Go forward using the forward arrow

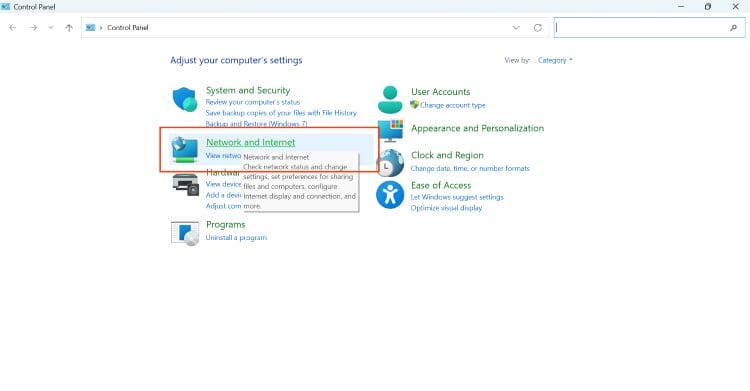33,28
